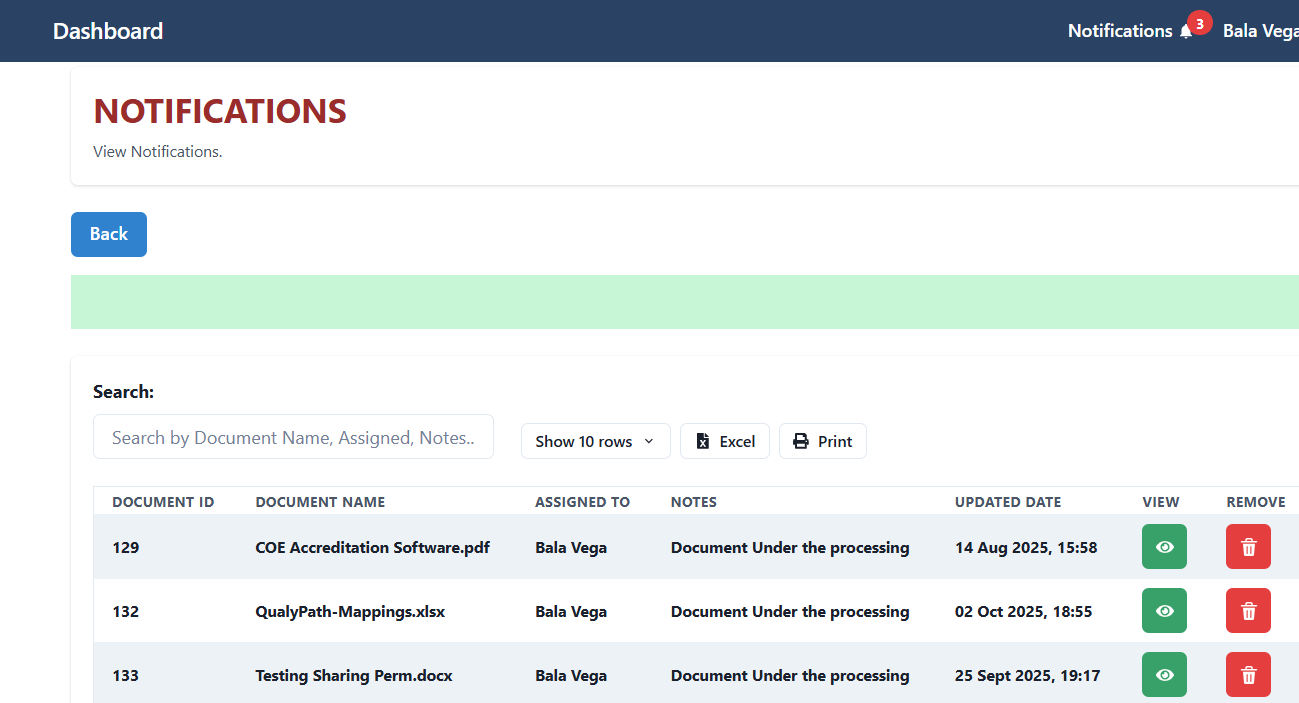Open the notifications bell icon

pos(1186,32)
